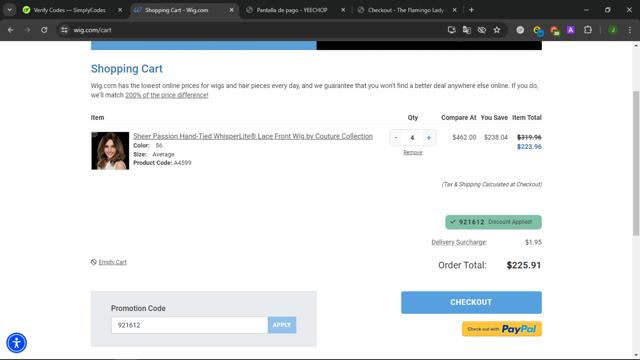Viewport: 640px width, 360px height.
Task: Close the Flamingo Lady checkout tab
Action: click(x=454, y=10)
